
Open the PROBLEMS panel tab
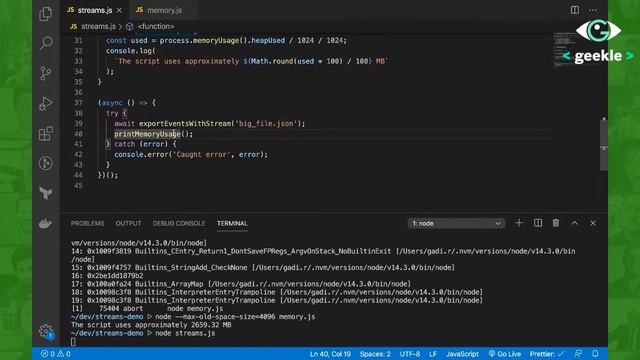87,223
